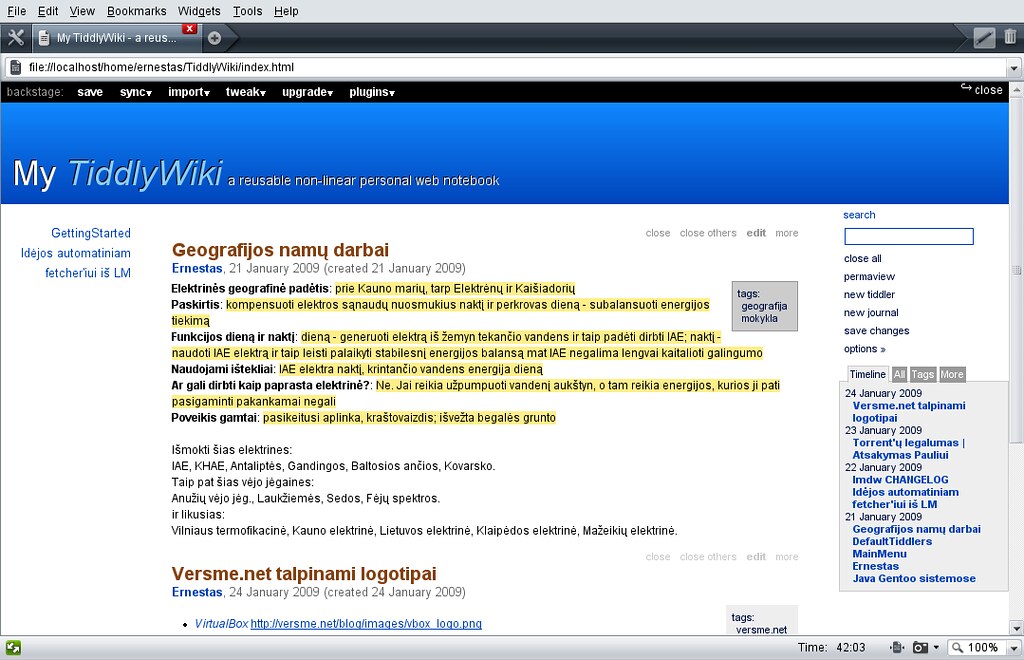Open the Edit menu
This screenshot has height=660, width=1024.
point(48,11)
